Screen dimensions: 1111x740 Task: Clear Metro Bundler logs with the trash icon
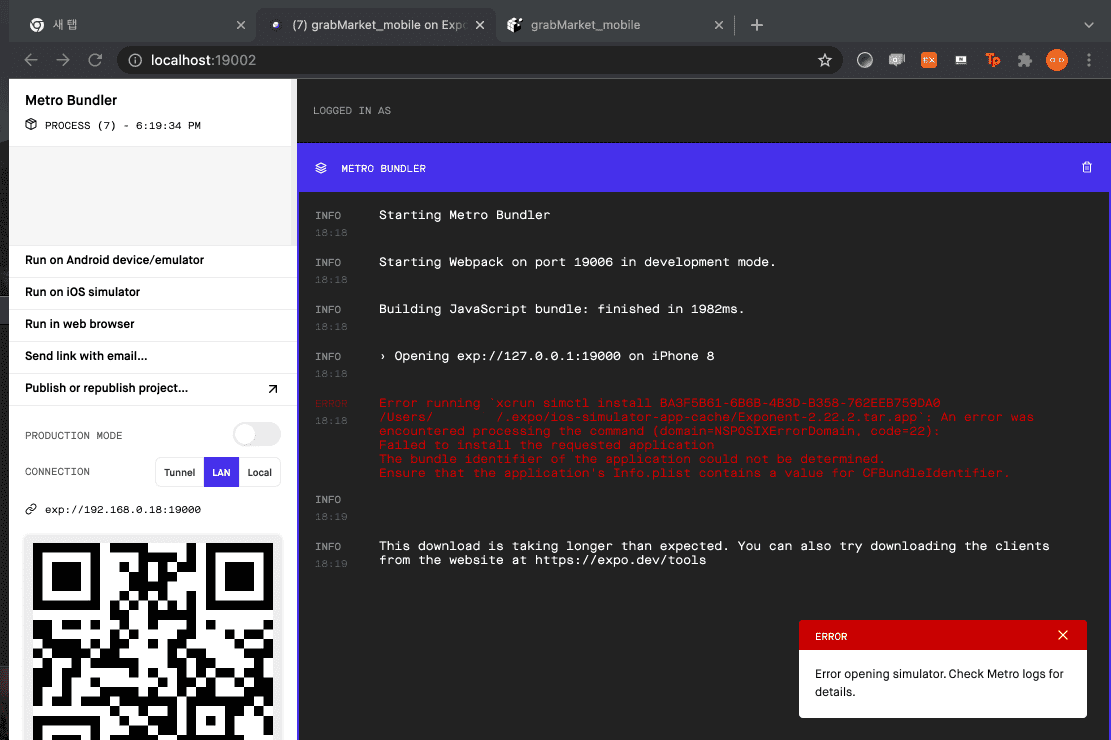tap(1087, 167)
